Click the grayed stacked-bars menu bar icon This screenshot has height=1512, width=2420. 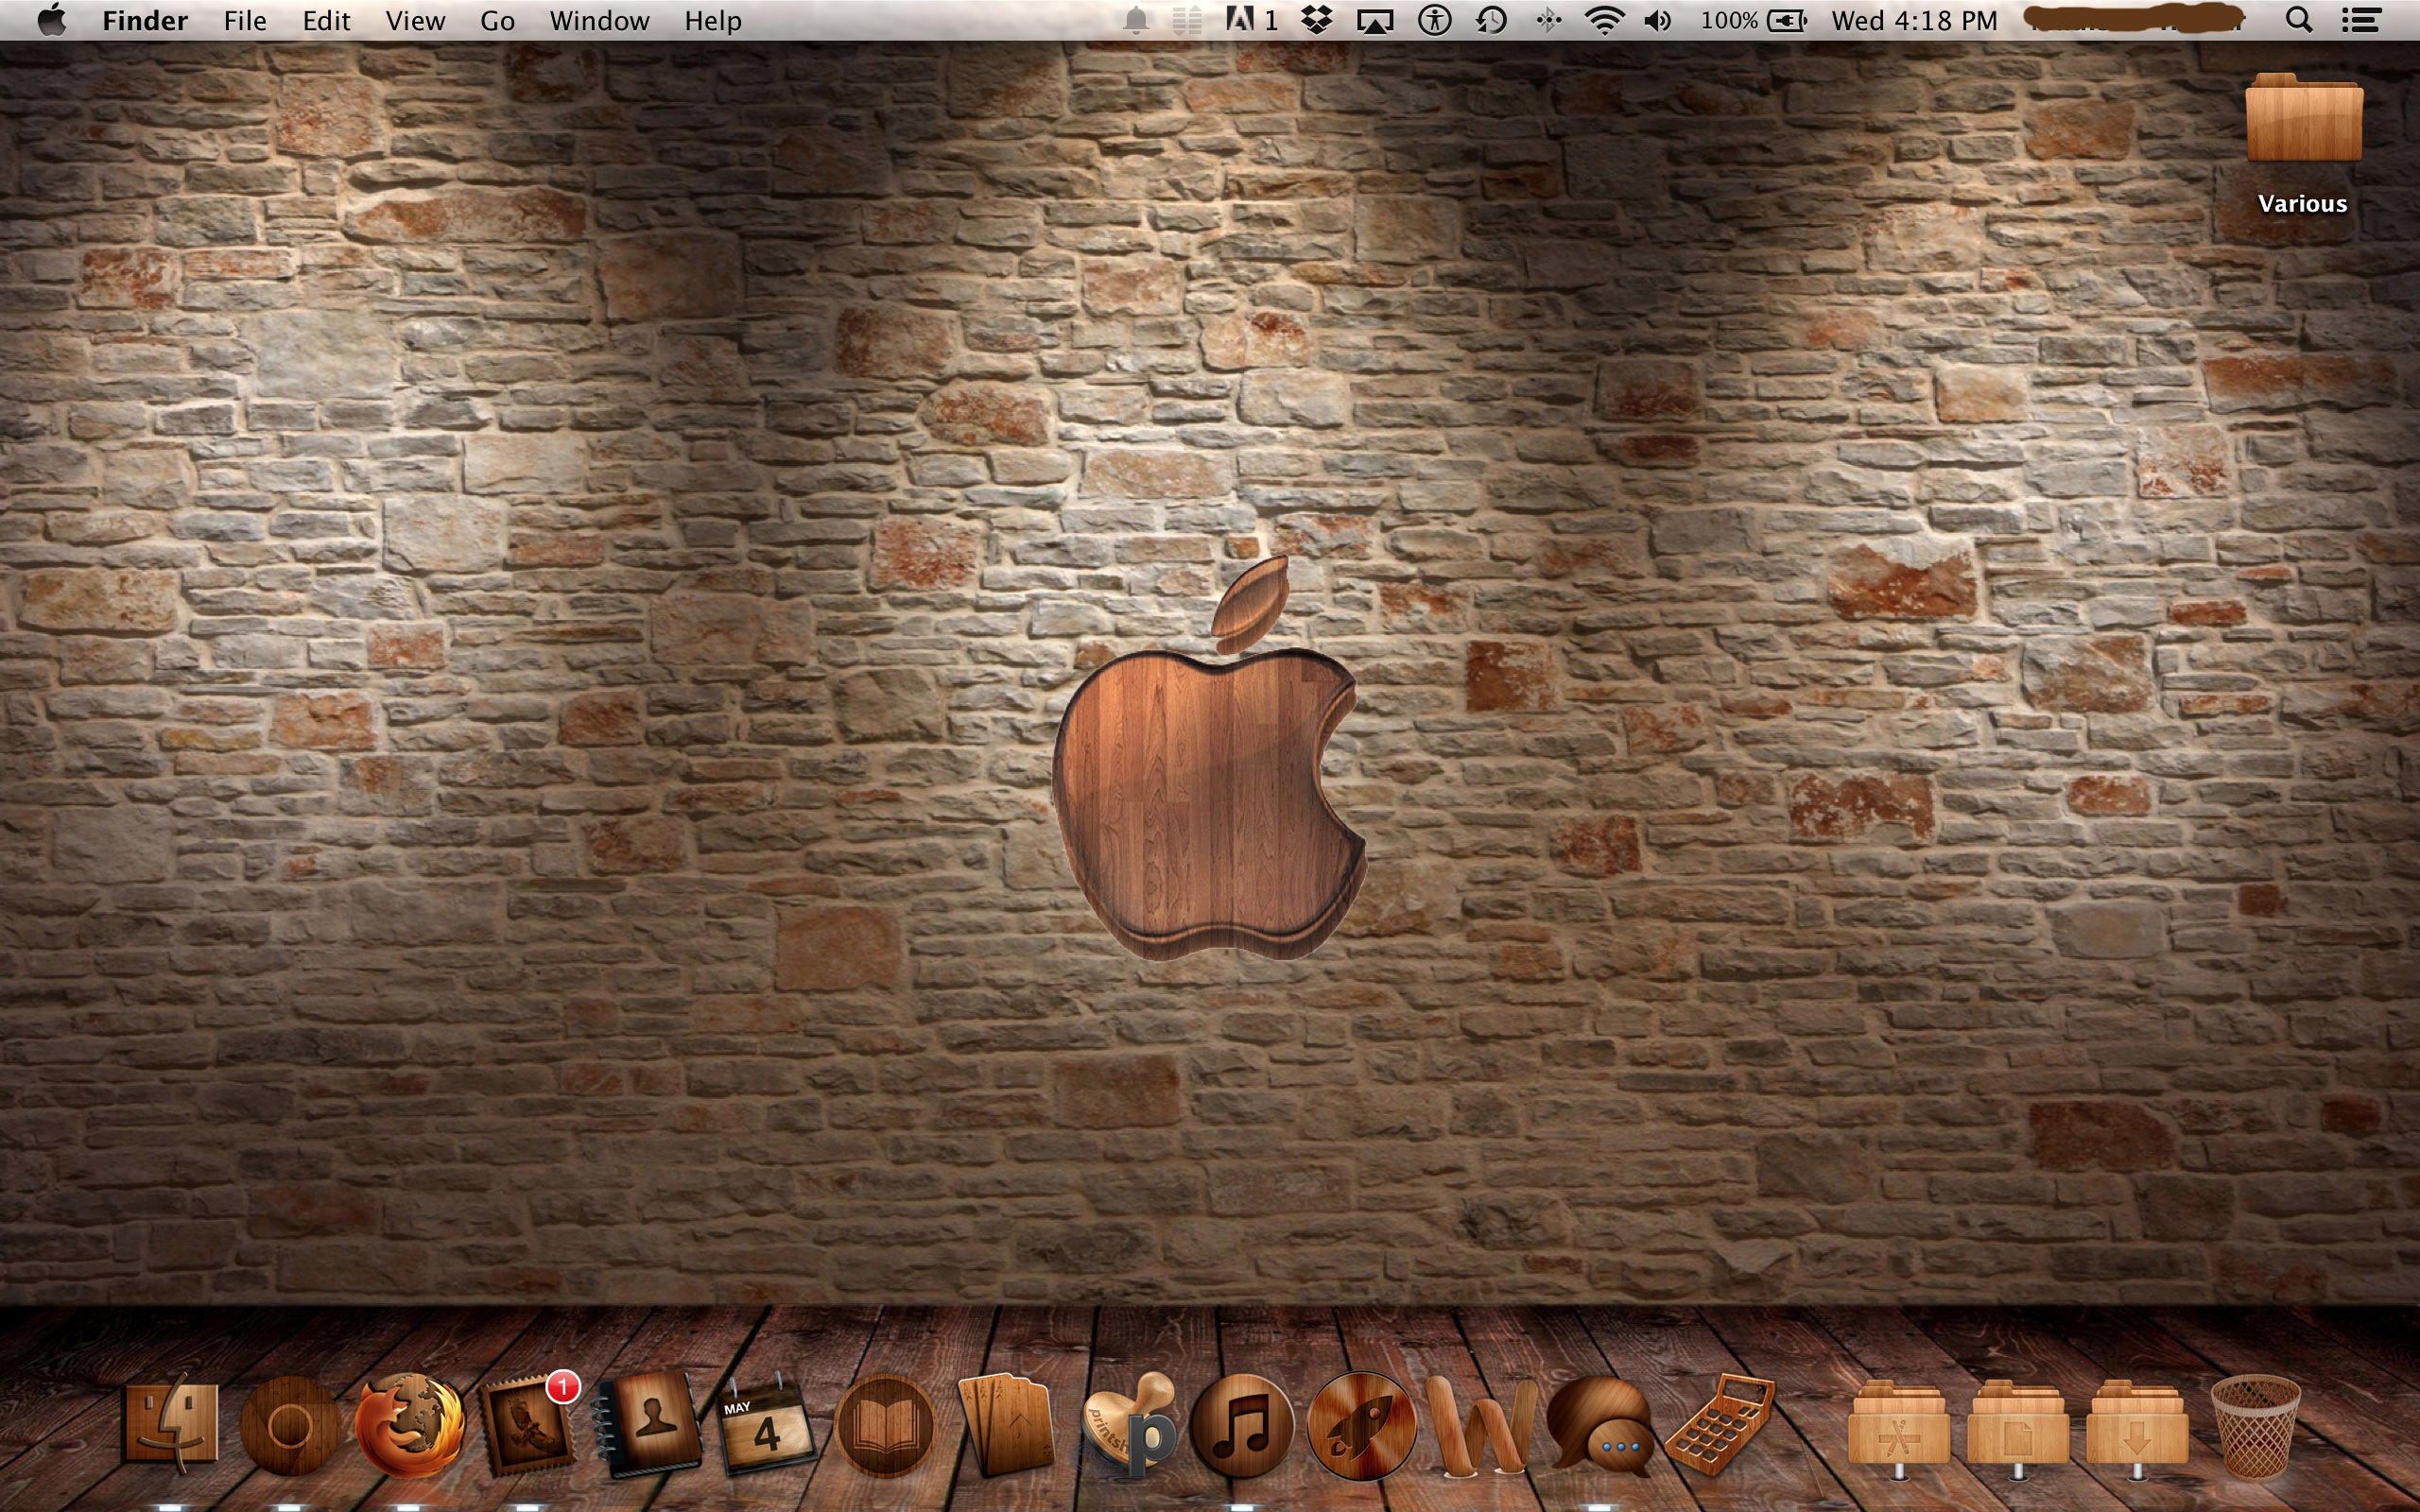tap(1187, 20)
